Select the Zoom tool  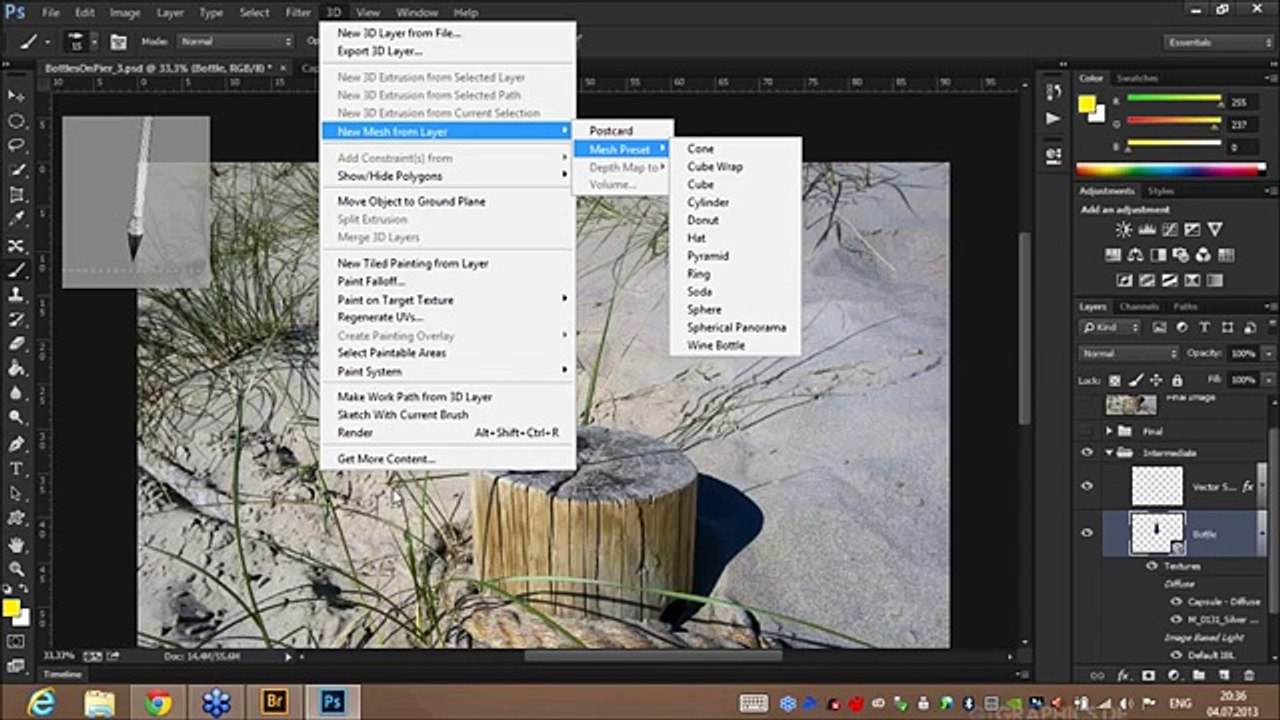click(16, 569)
